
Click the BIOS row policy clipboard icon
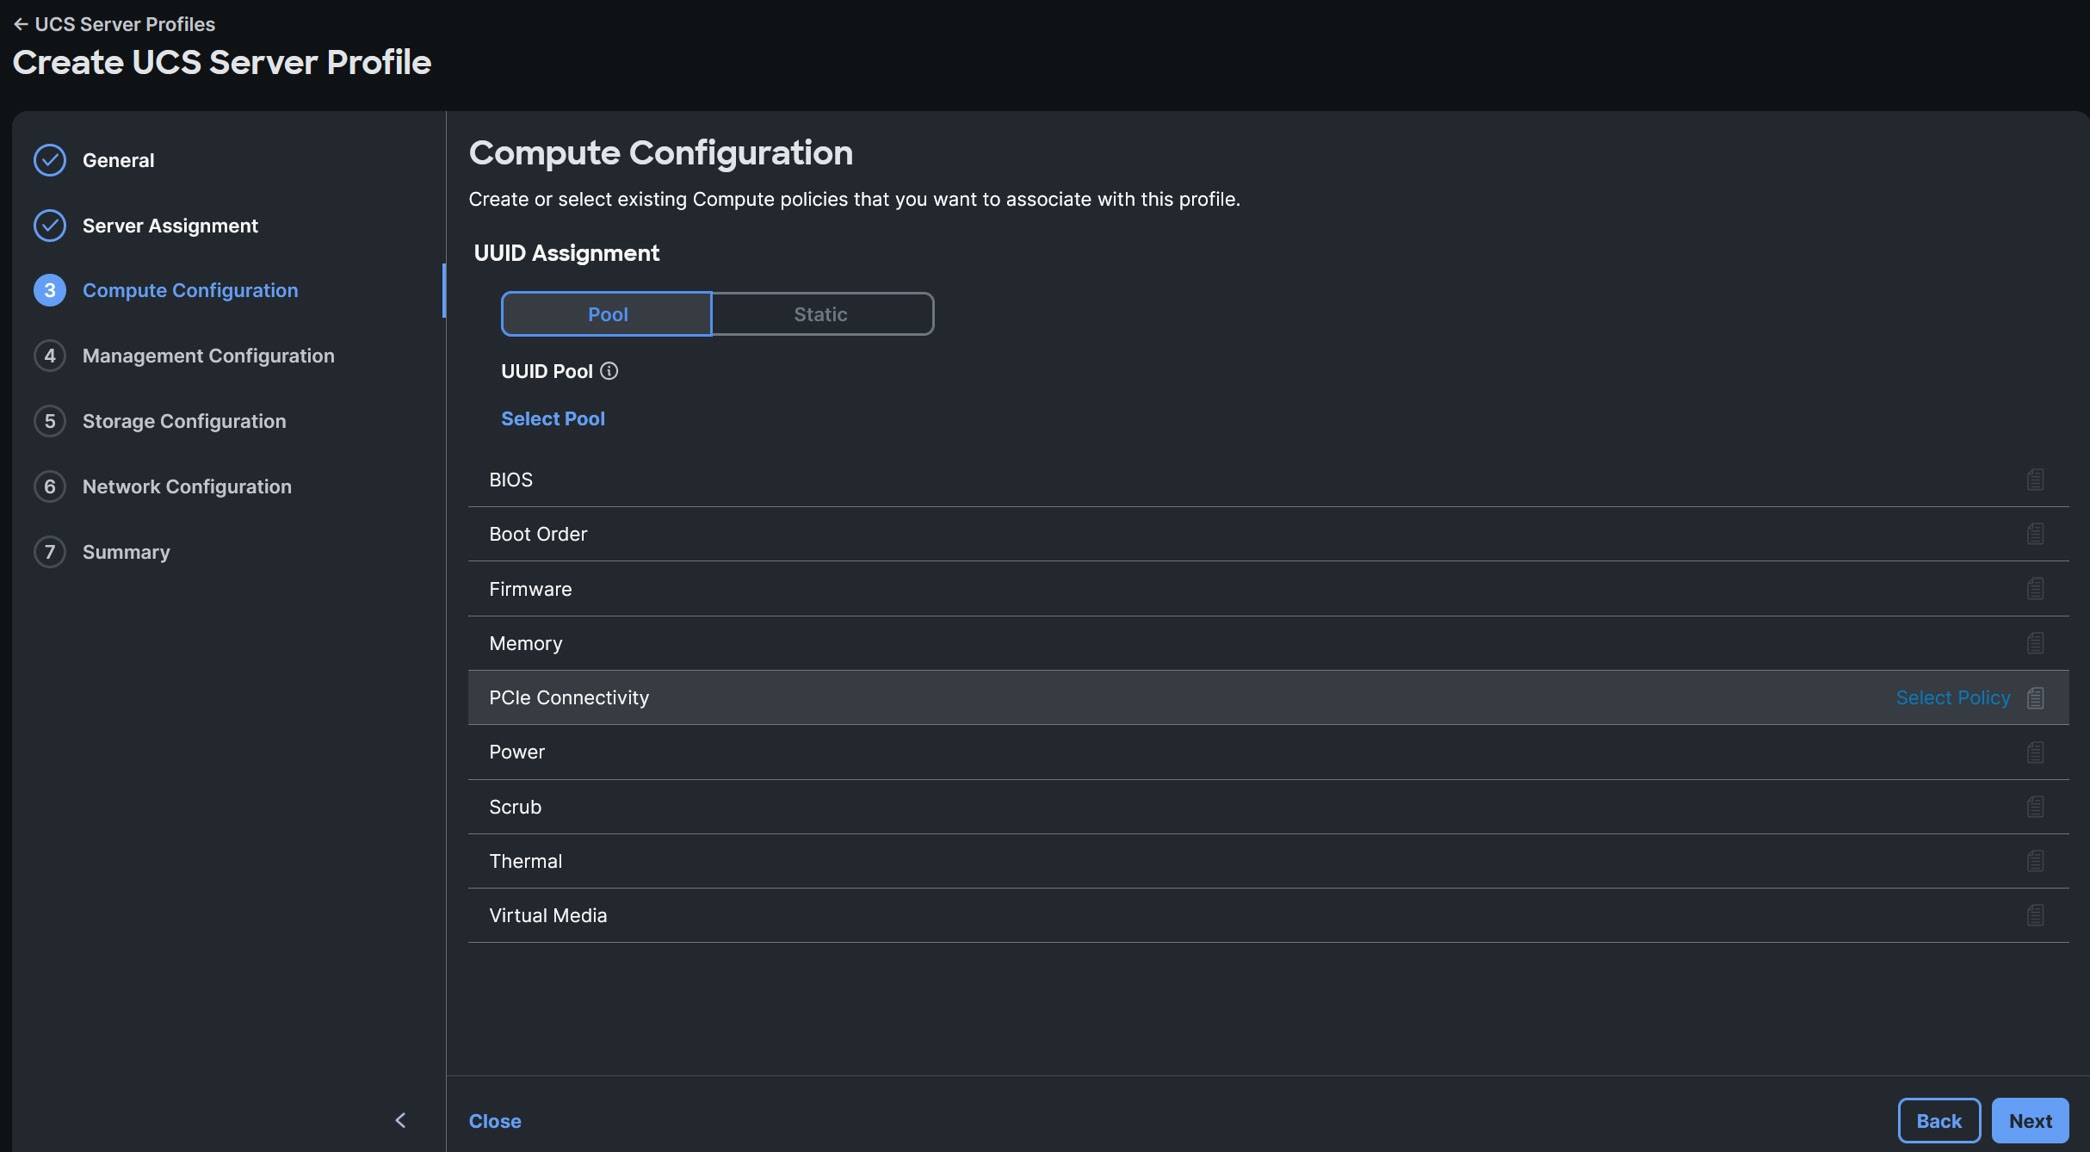pyautogui.click(x=2035, y=480)
